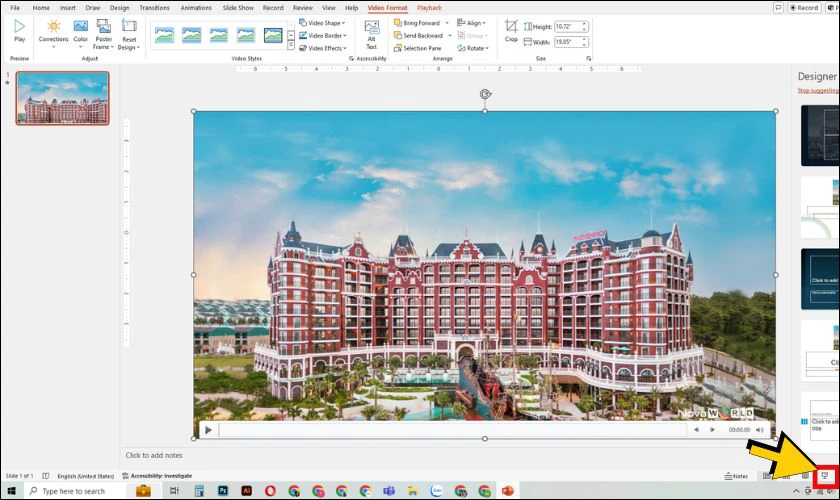Switch to the Insert tab

coord(68,8)
